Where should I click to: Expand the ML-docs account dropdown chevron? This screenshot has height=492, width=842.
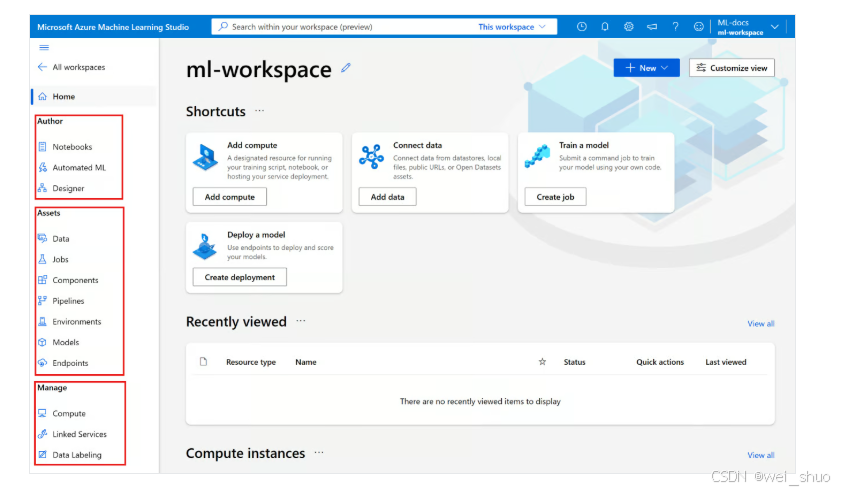click(x=774, y=27)
